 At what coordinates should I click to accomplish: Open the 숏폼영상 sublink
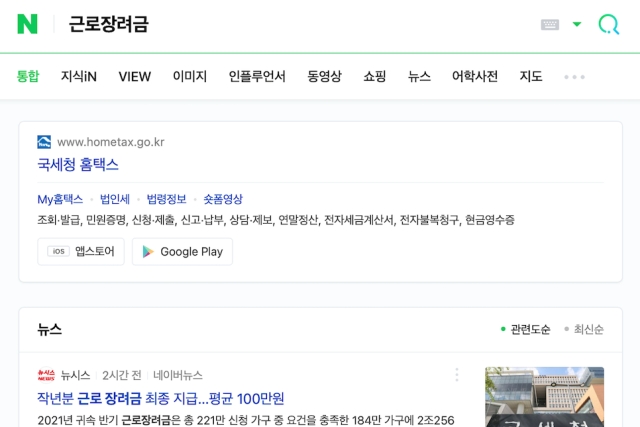pyautogui.click(x=223, y=199)
